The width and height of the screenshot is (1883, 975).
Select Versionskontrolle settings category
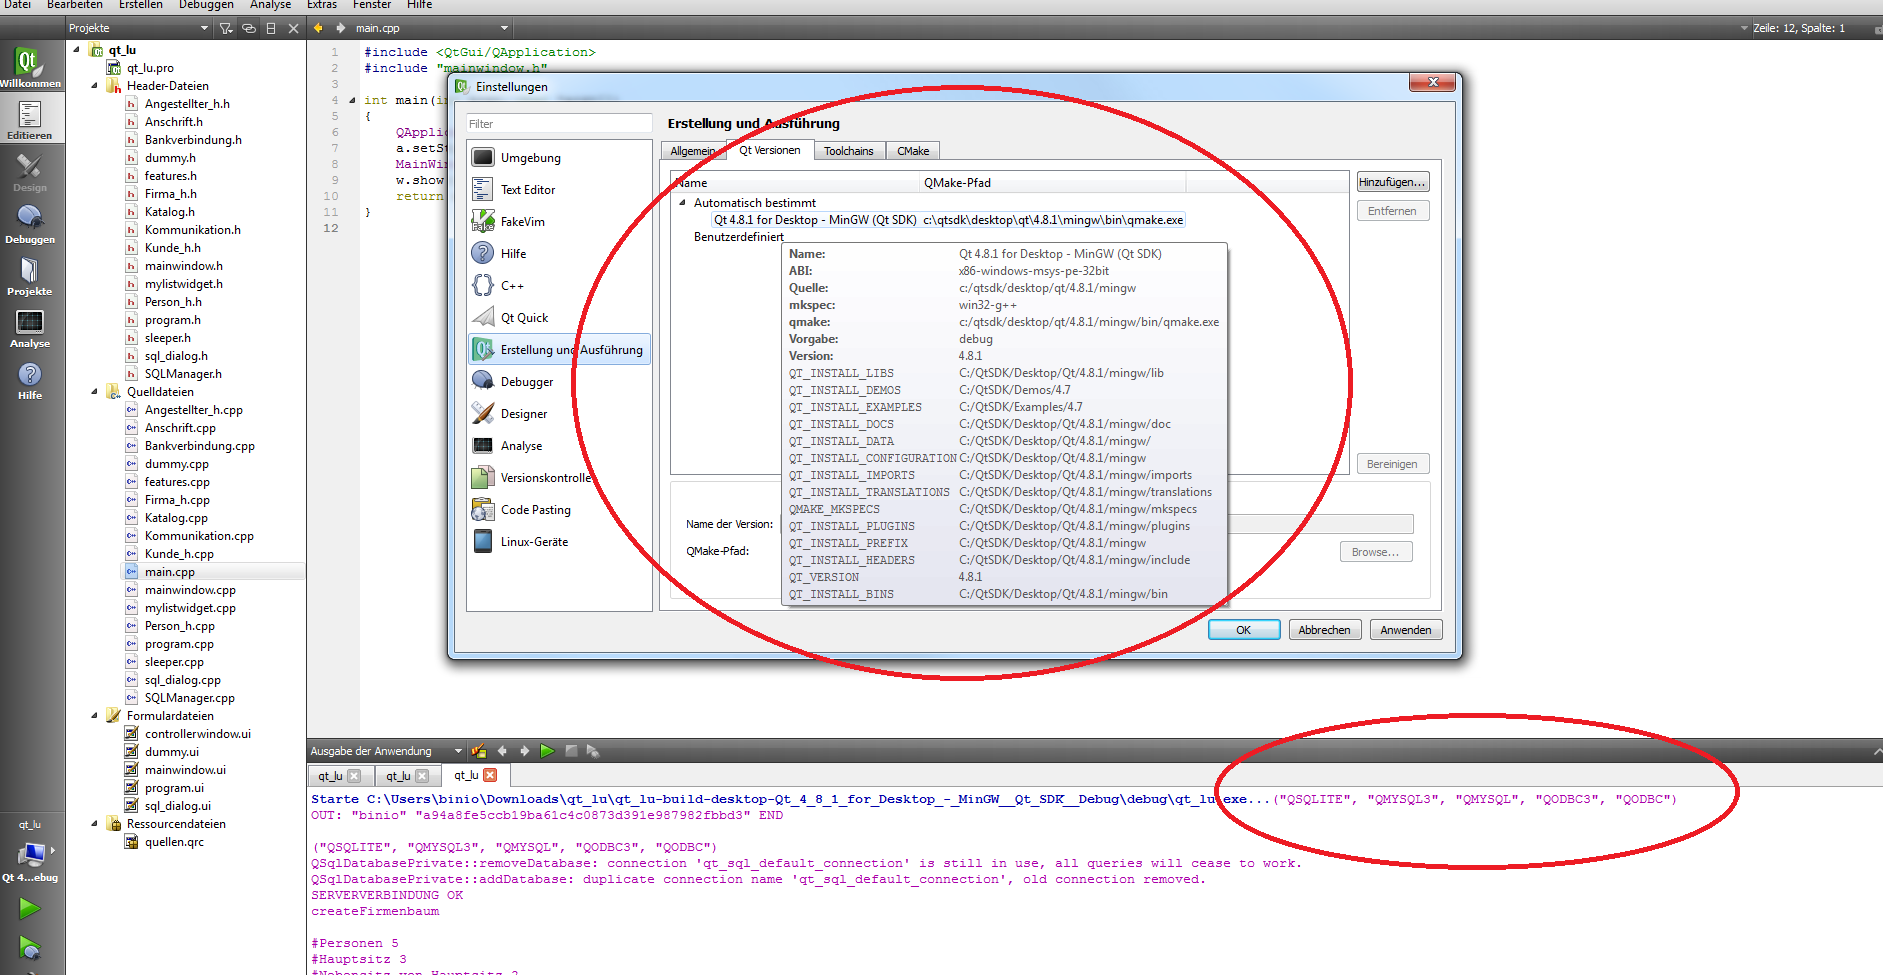pyautogui.click(x=559, y=478)
